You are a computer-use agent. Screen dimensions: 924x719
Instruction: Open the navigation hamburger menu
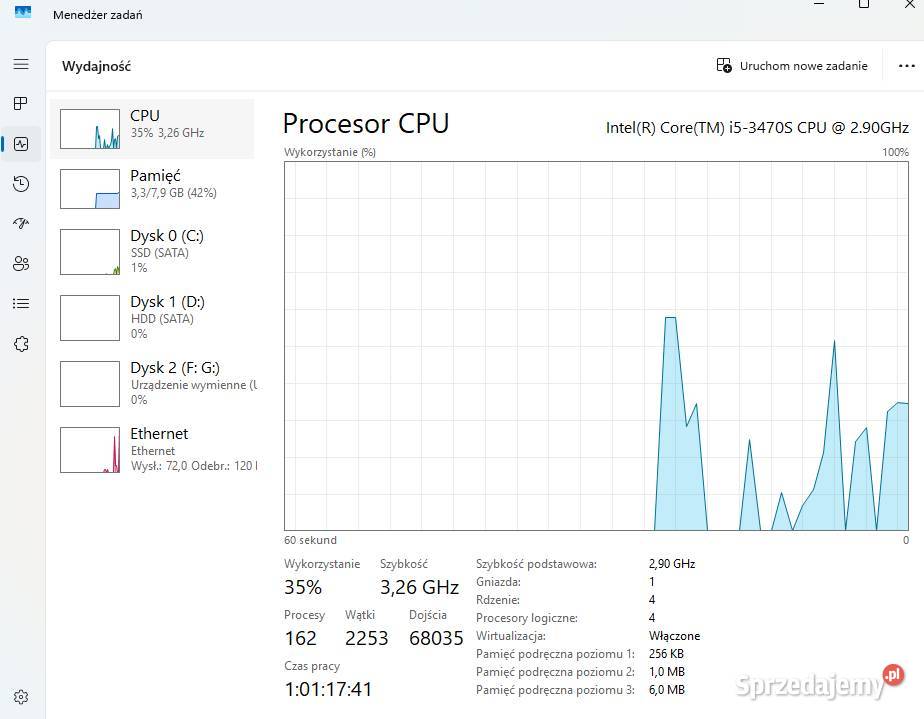[21, 64]
